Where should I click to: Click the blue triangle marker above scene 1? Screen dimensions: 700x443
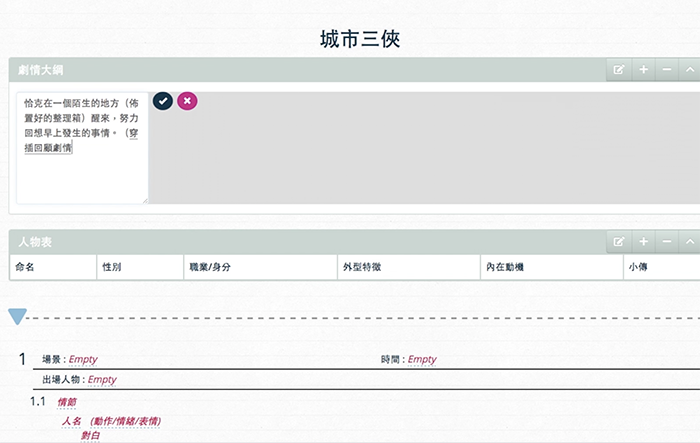17,317
